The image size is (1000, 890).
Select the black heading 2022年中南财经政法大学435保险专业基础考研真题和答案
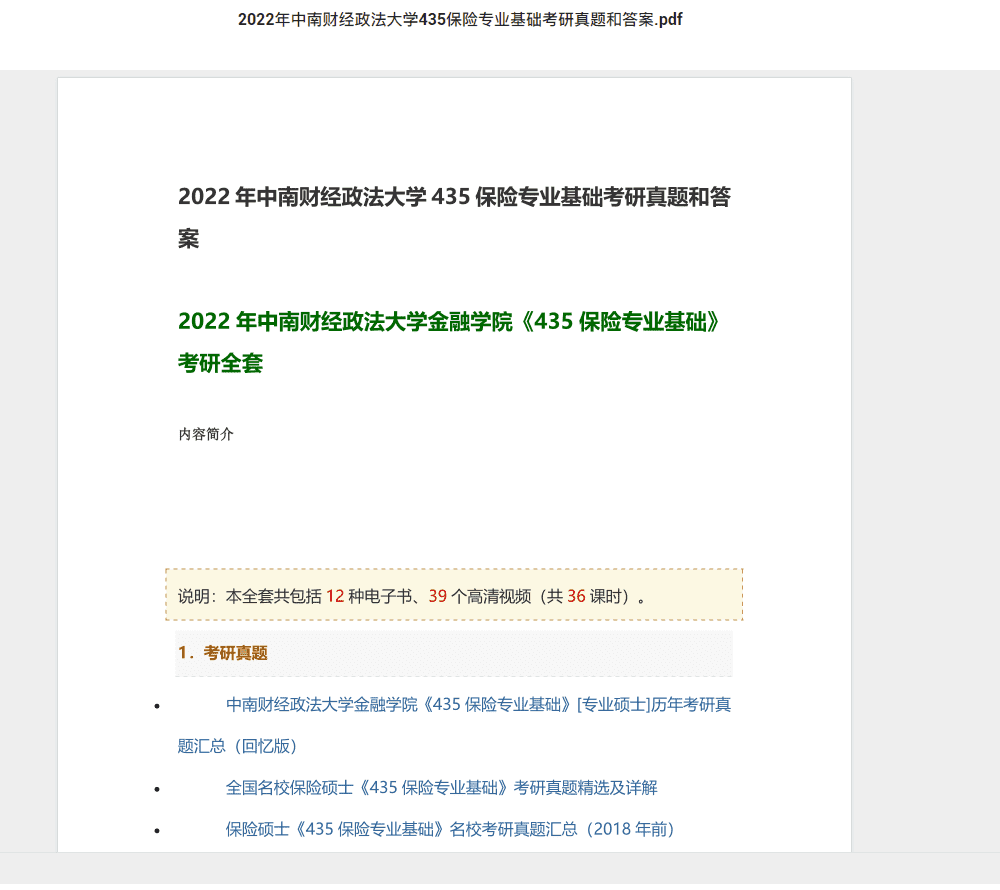(x=454, y=217)
